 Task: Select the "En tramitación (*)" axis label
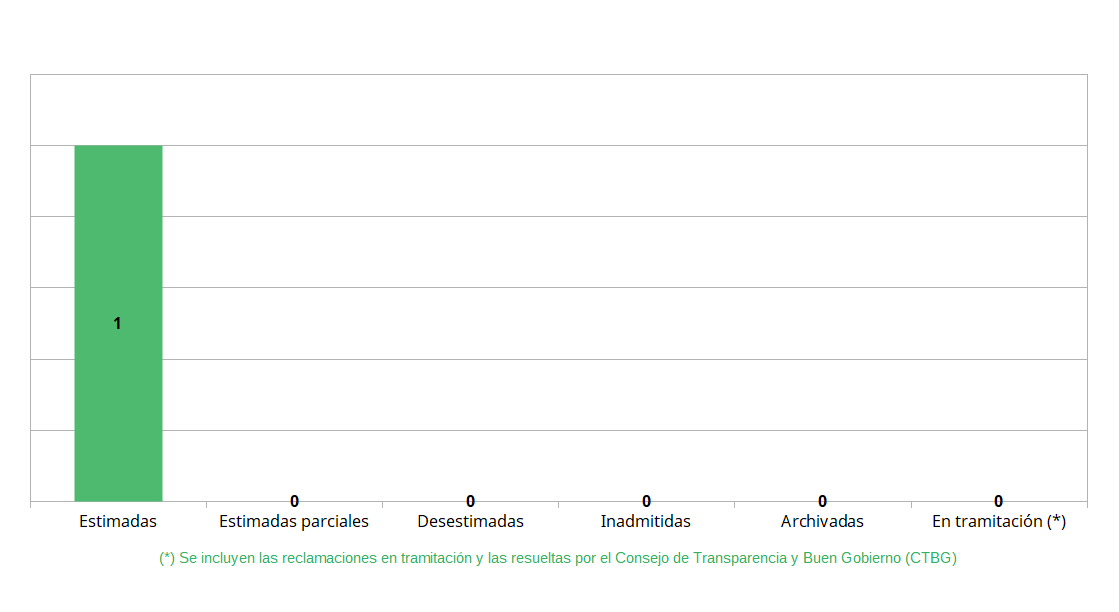point(999,522)
